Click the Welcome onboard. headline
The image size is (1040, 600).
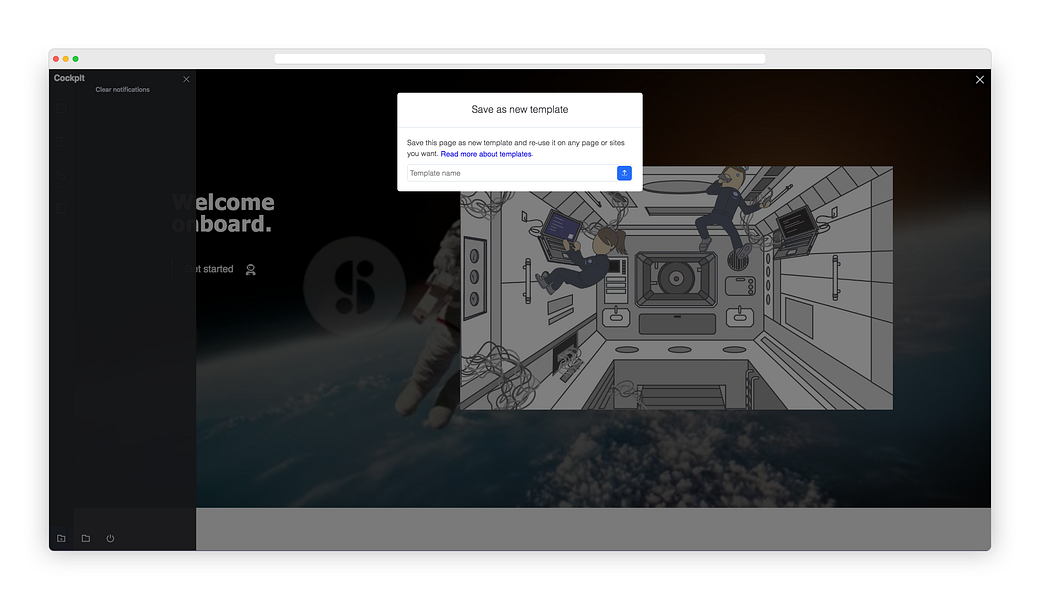(223, 213)
